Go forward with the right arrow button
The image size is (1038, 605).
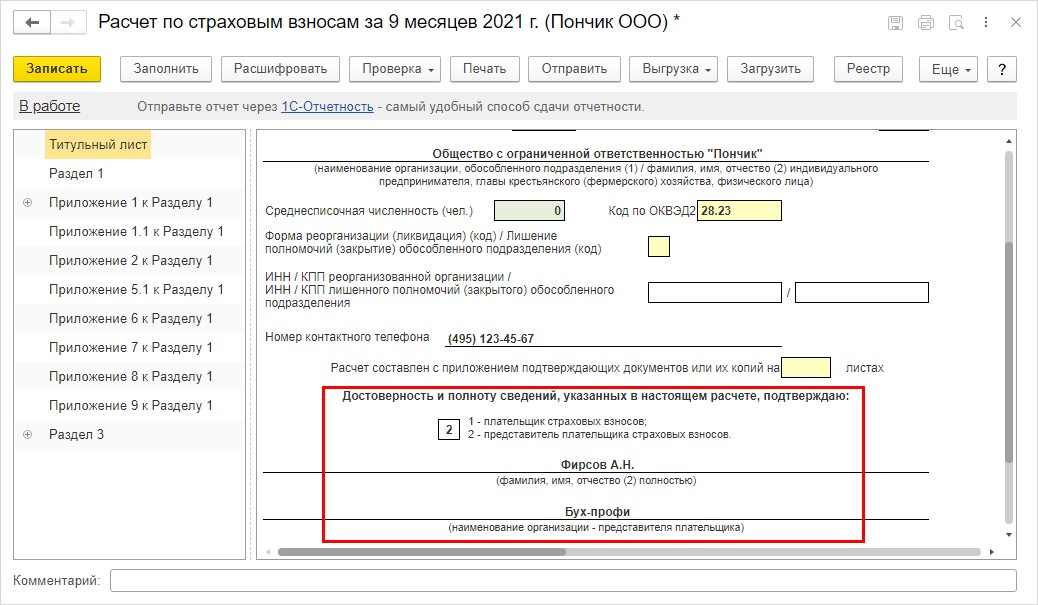[68, 23]
